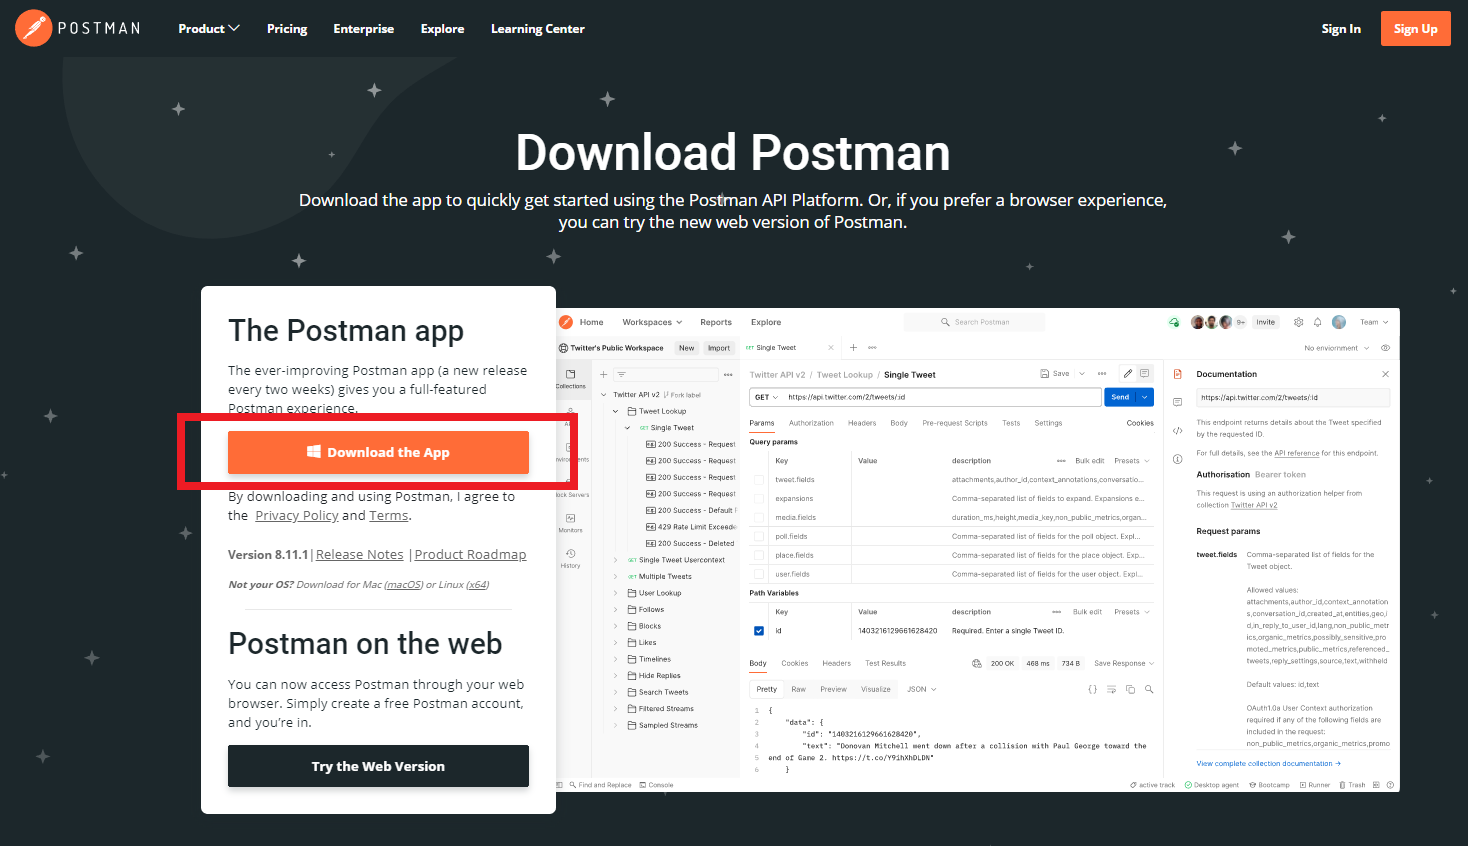Check the place.fields parameter checkbox
This screenshot has height=846, width=1468.
[759, 555]
